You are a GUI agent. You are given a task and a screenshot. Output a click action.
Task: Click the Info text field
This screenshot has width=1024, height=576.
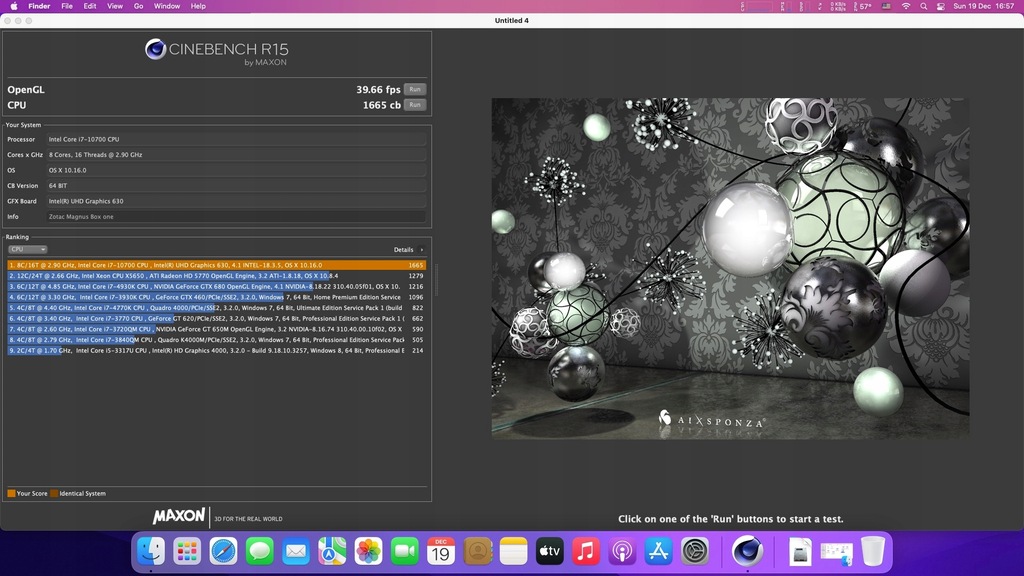pyautogui.click(x=236, y=216)
